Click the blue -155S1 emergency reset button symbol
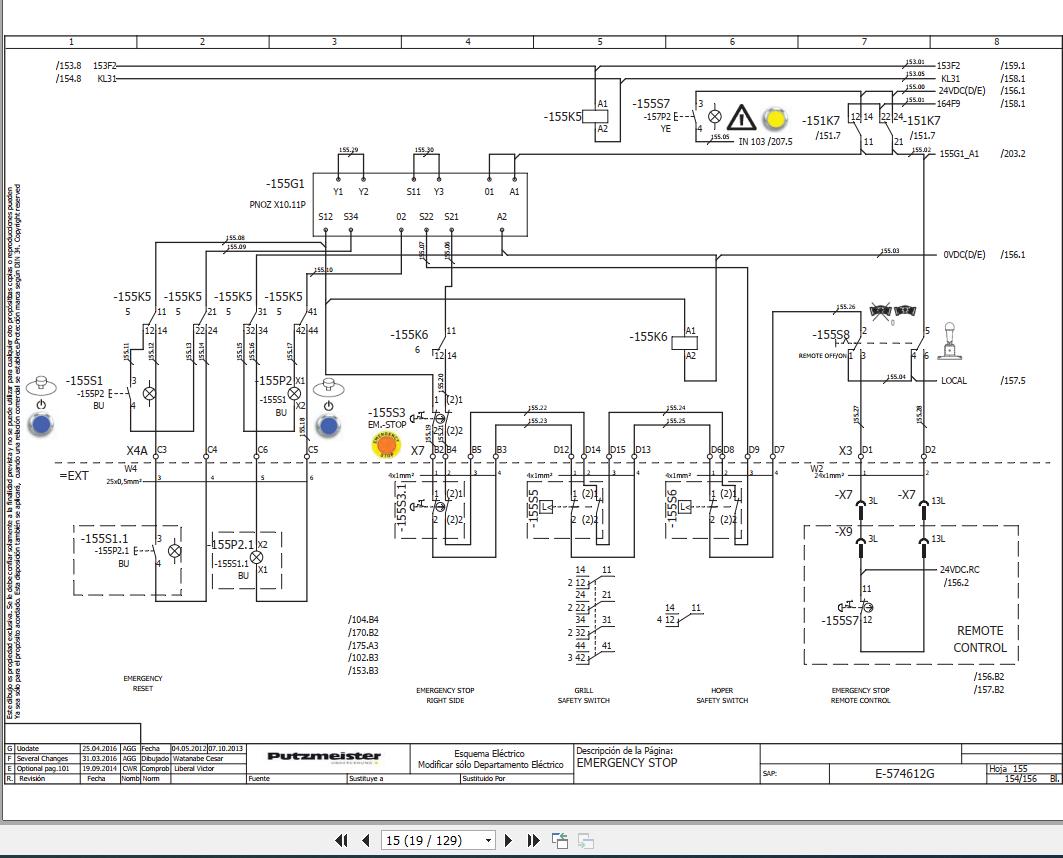This screenshot has height=858, width=1063. (41, 423)
